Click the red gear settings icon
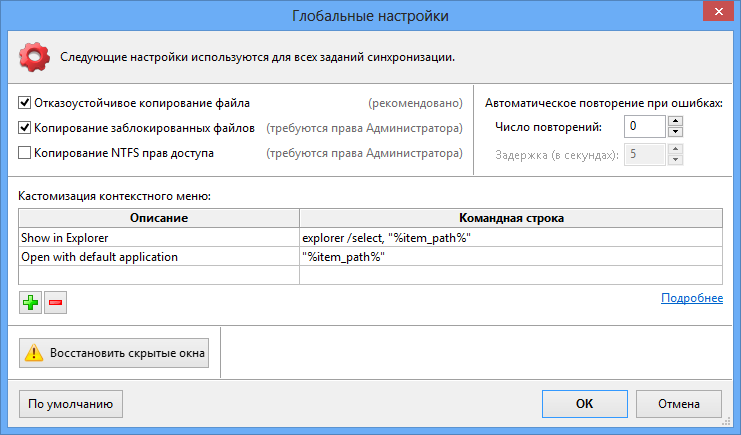Image resolution: width=741 pixels, height=435 pixels. [x=35, y=57]
